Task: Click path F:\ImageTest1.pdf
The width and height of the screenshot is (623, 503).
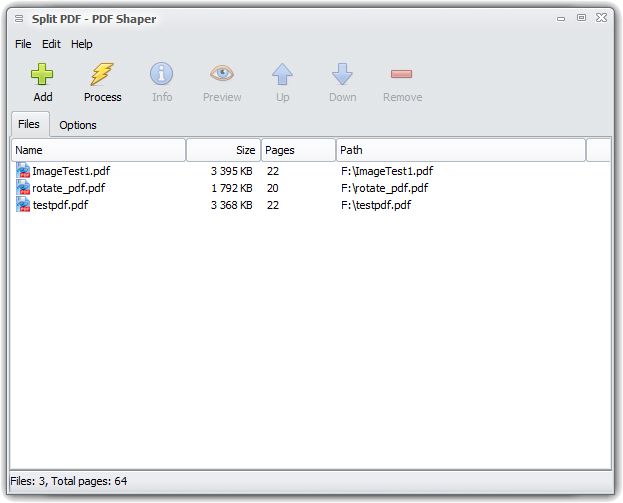Action: pos(387,171)
